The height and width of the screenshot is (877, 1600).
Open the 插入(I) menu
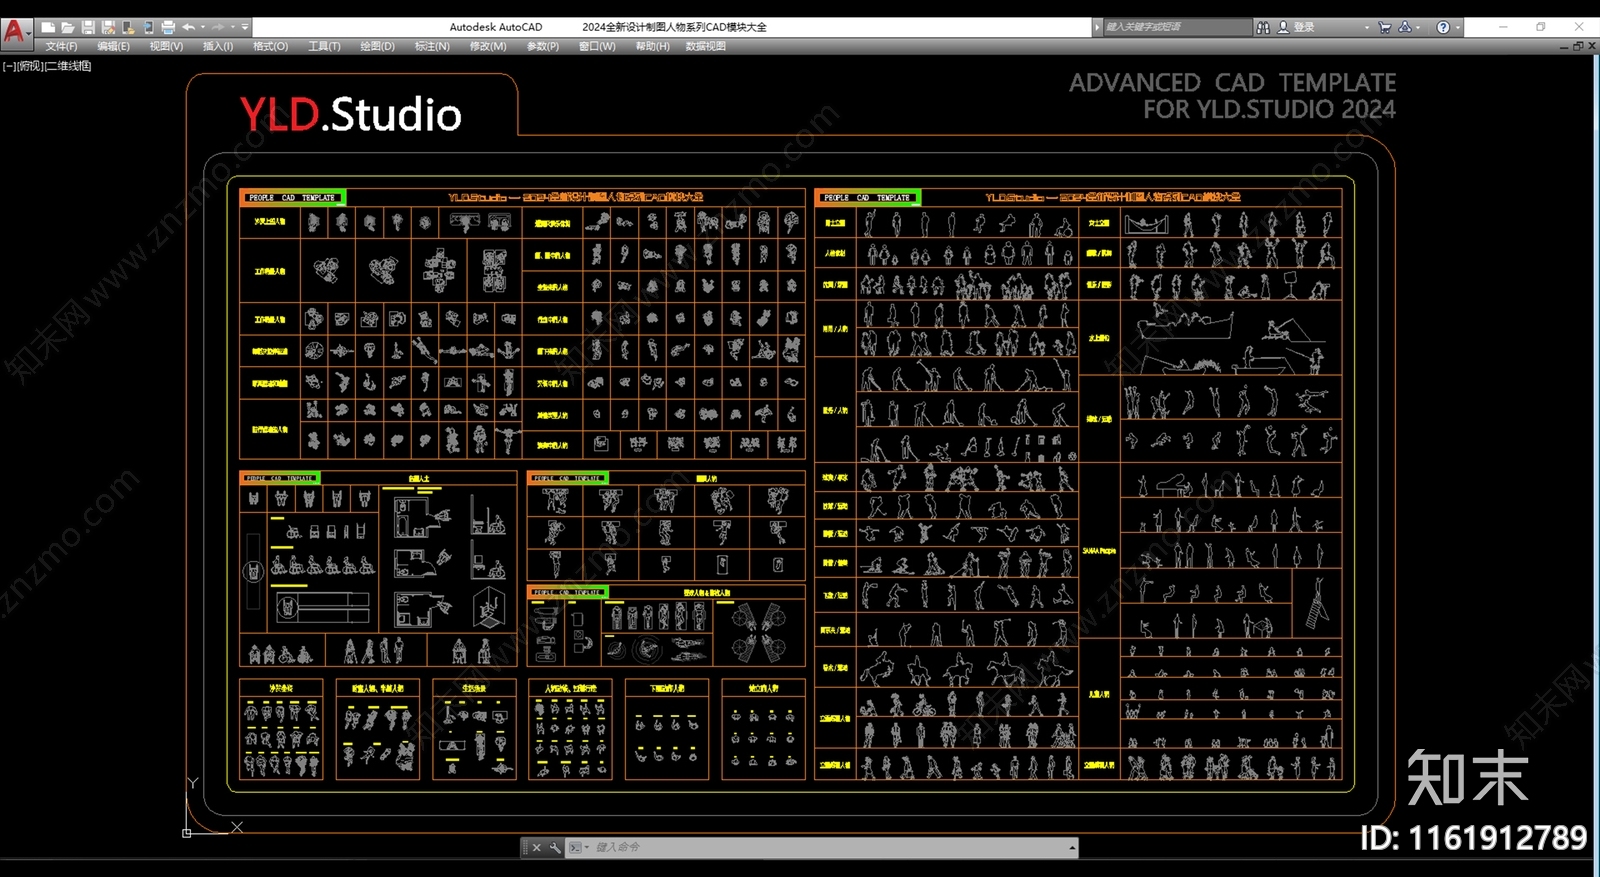[218, 46]
